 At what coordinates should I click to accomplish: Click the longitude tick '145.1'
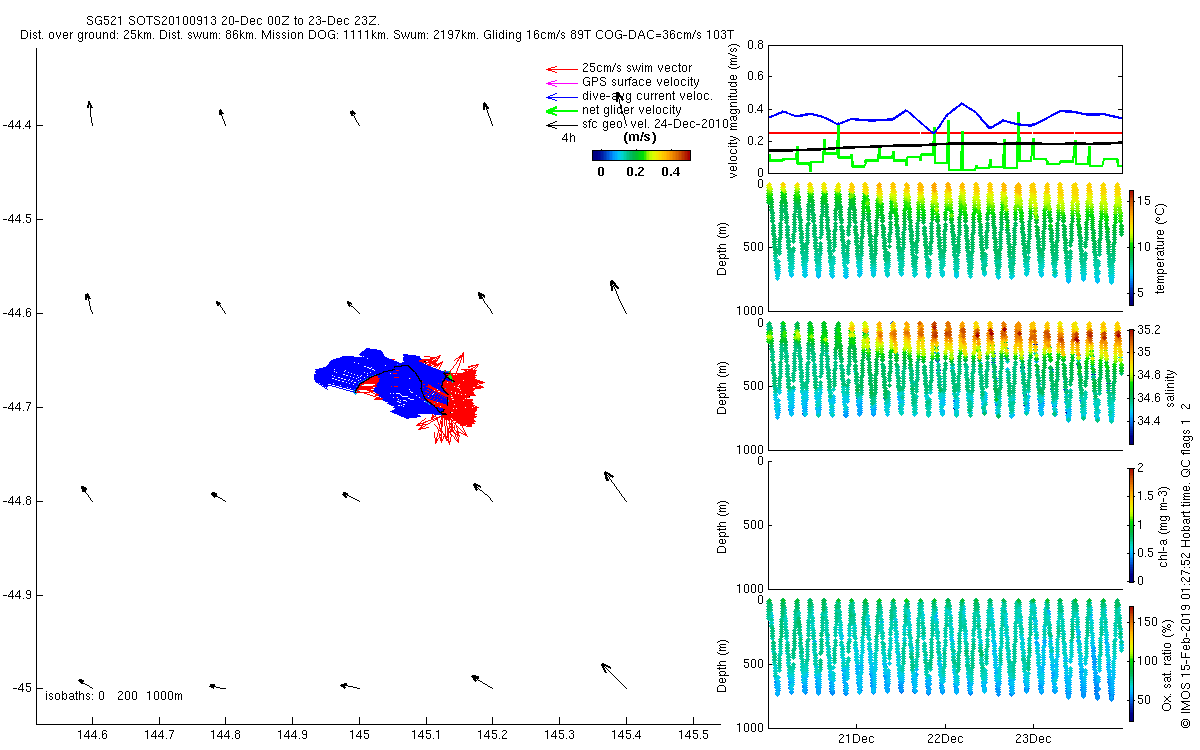coord(426,735)
